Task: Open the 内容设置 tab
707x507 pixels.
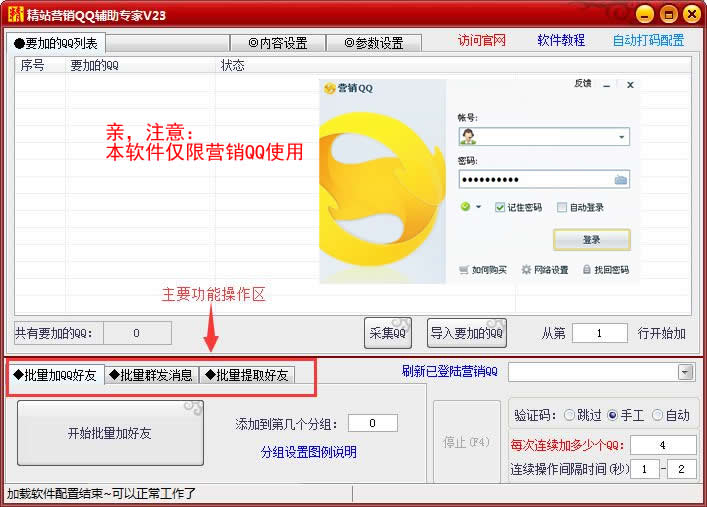Action: pos(278,43)
